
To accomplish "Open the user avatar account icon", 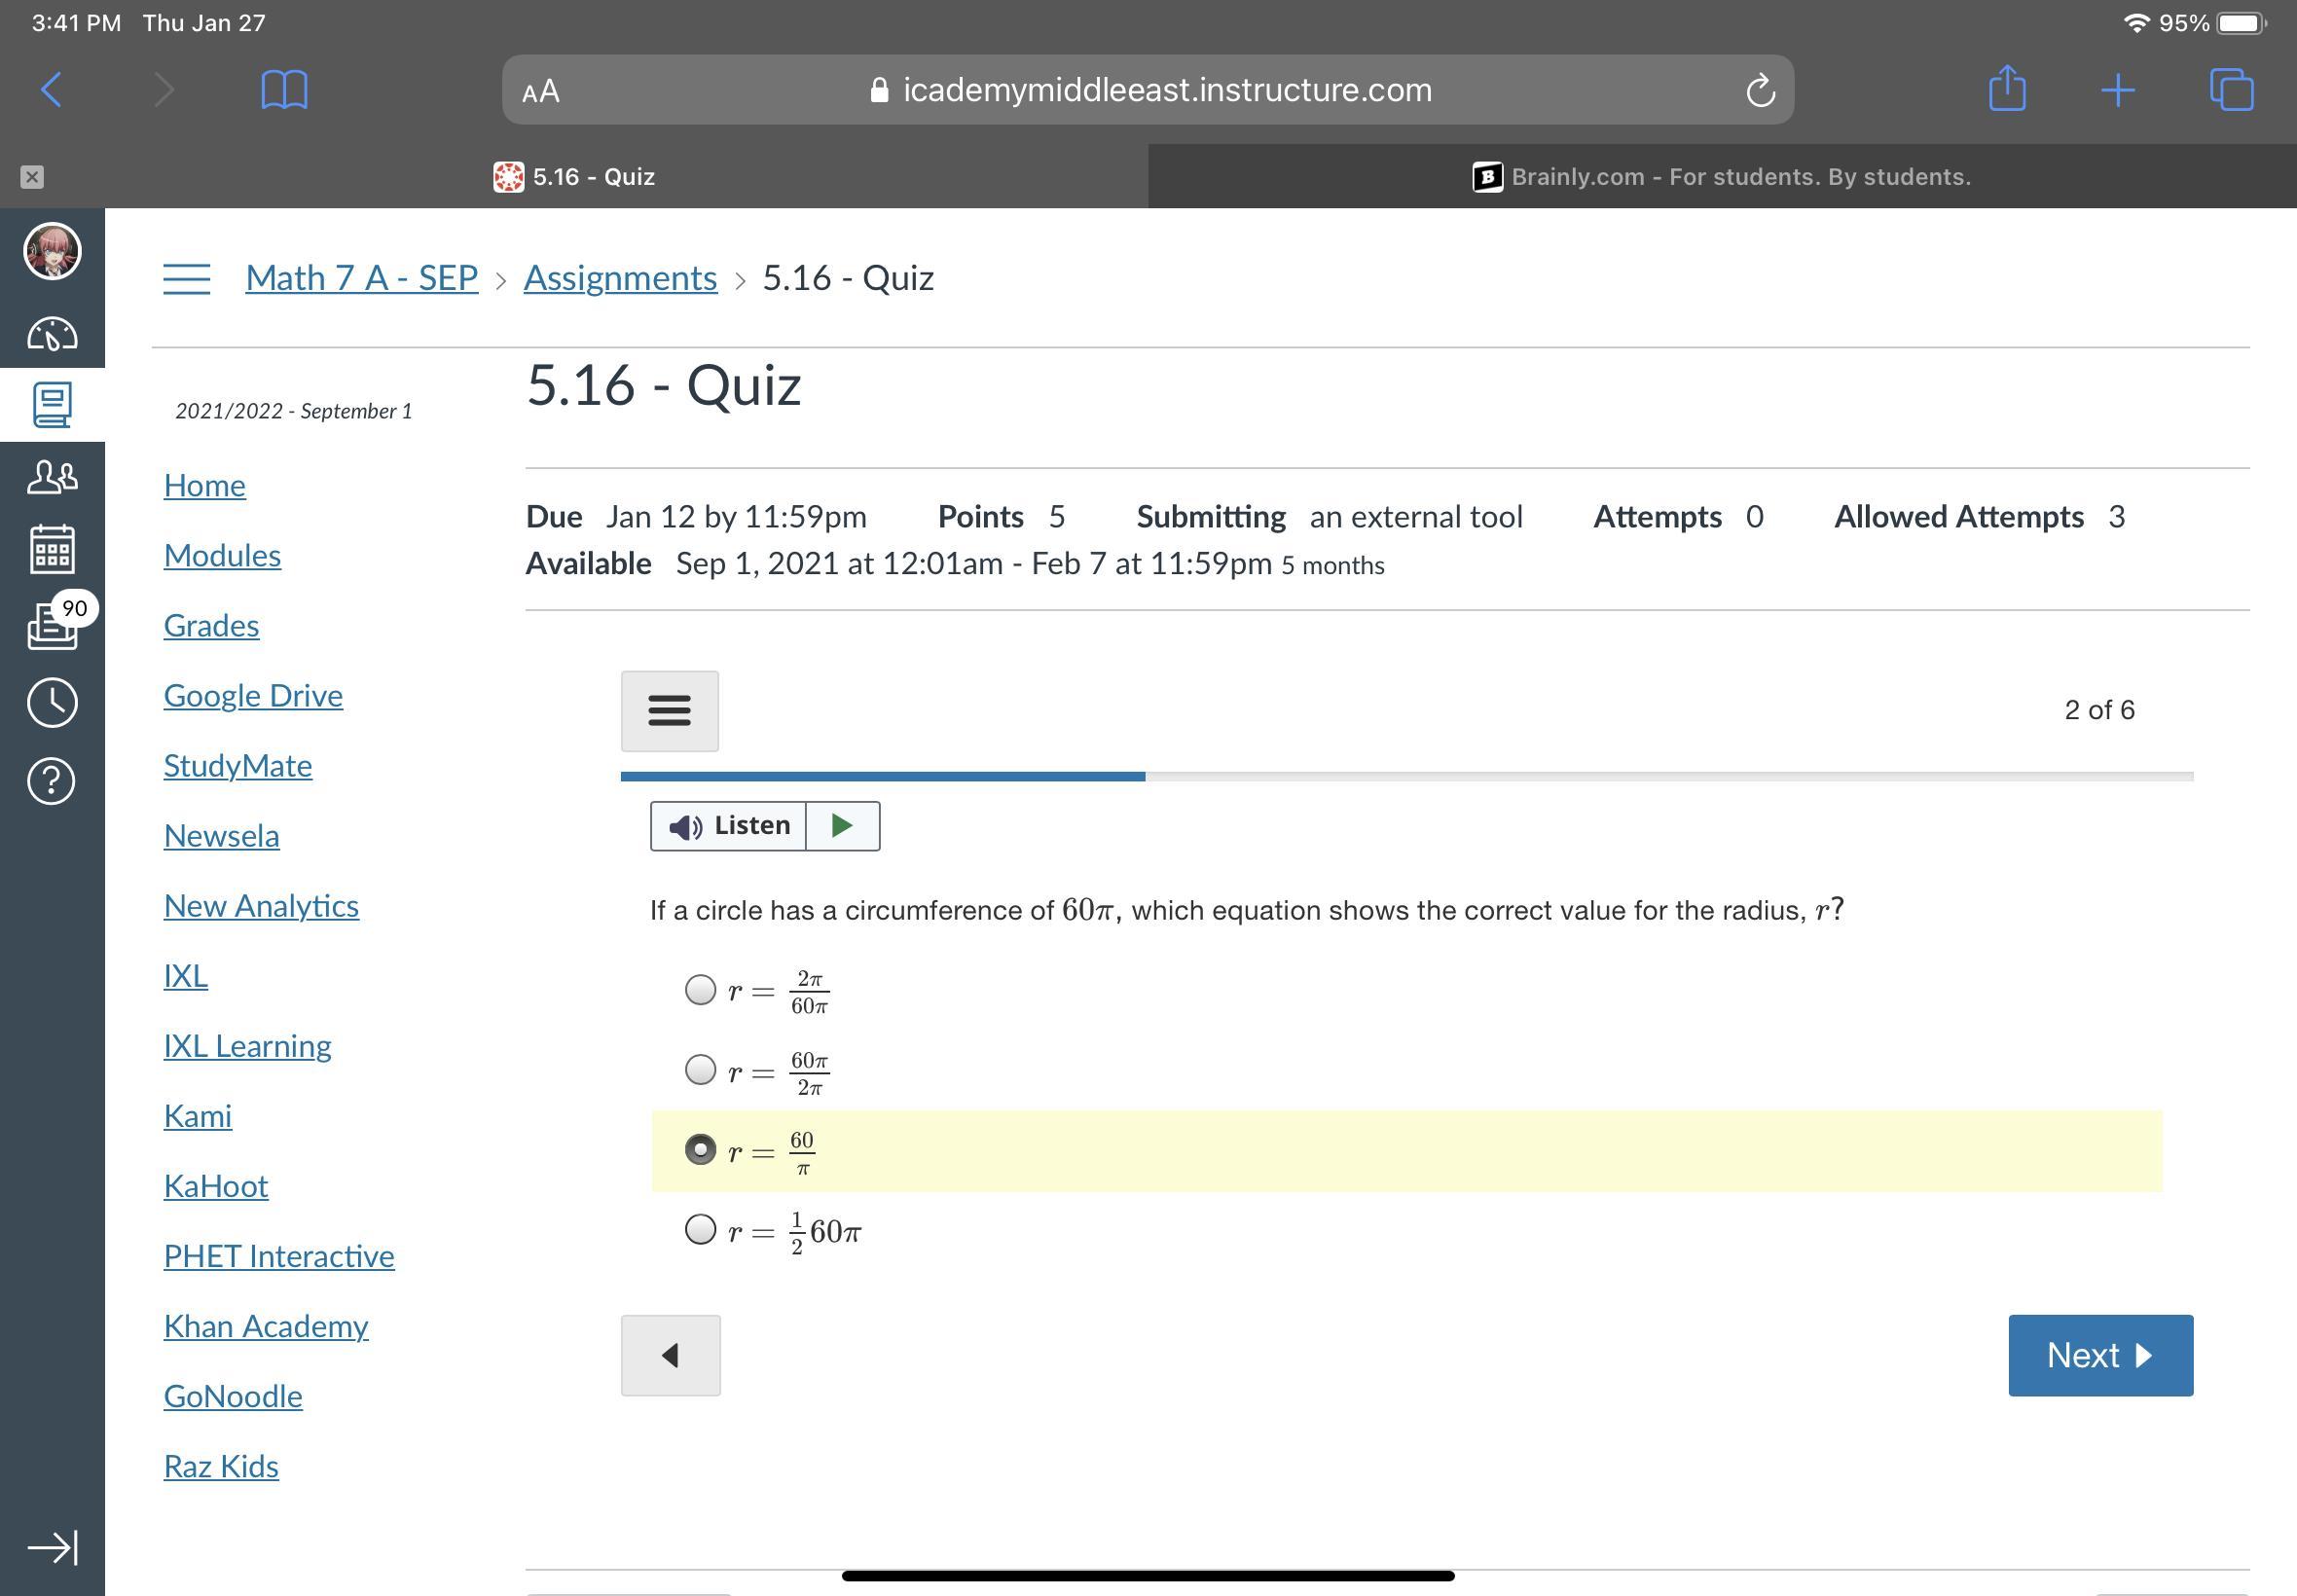I will click(52, 251).
